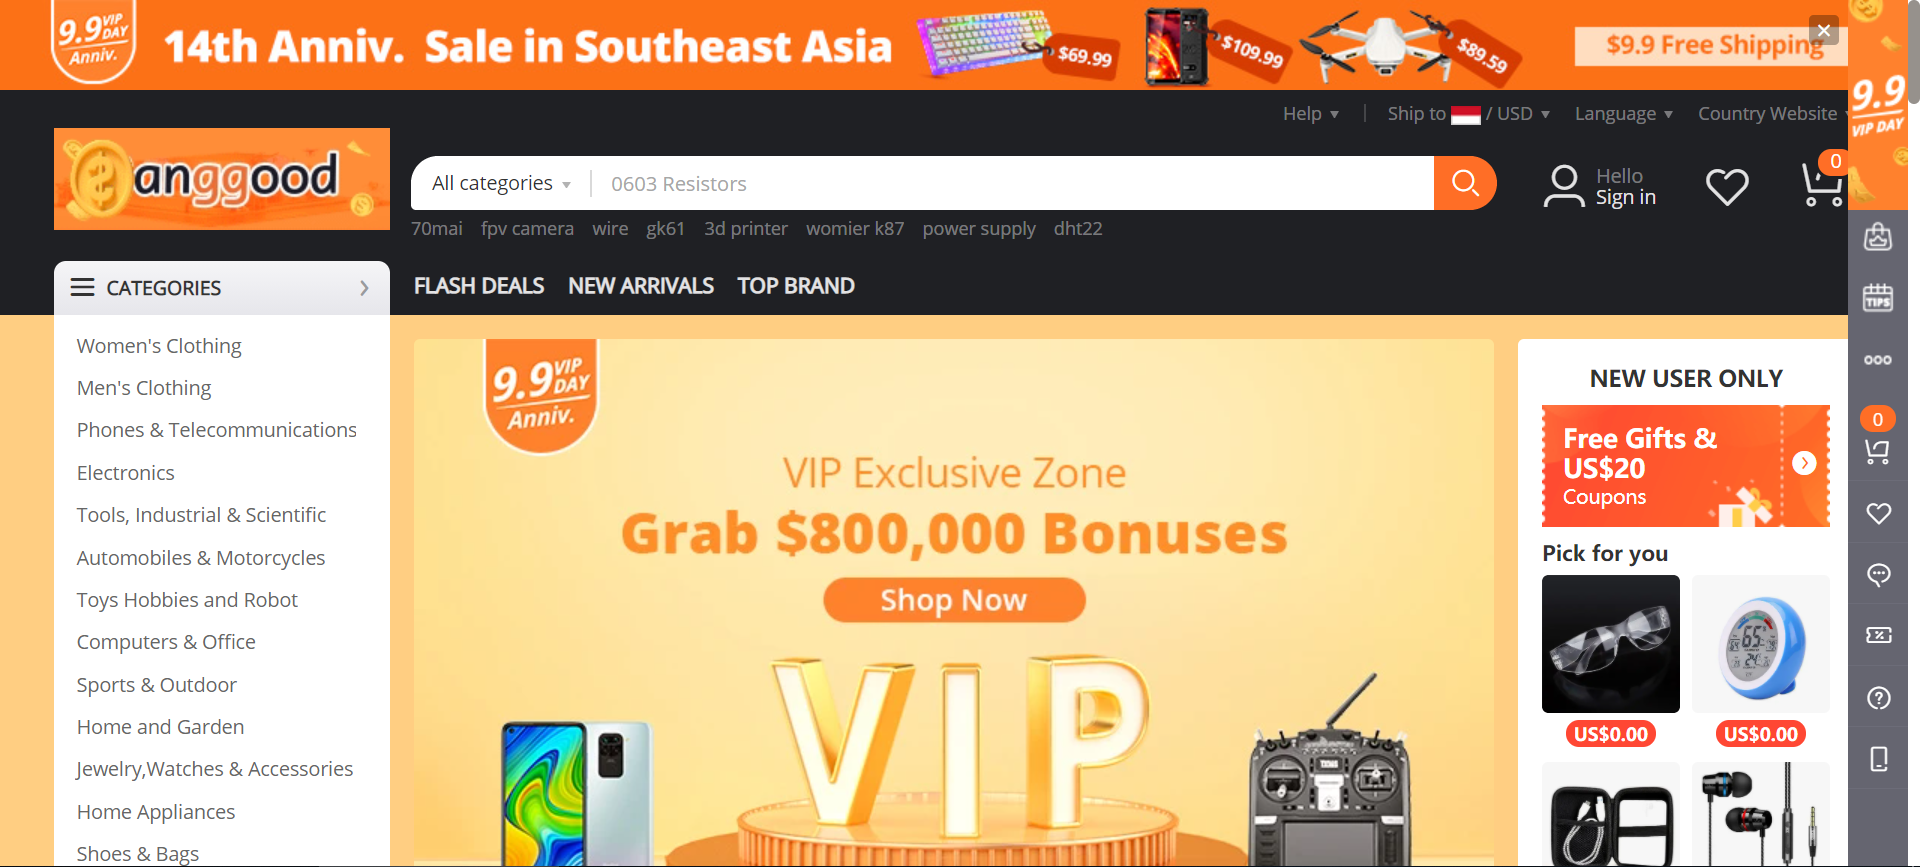This screenshot has width=1920, height=867.
Task: Click the sidebar chat message icon
Action: pos(1879,575)
